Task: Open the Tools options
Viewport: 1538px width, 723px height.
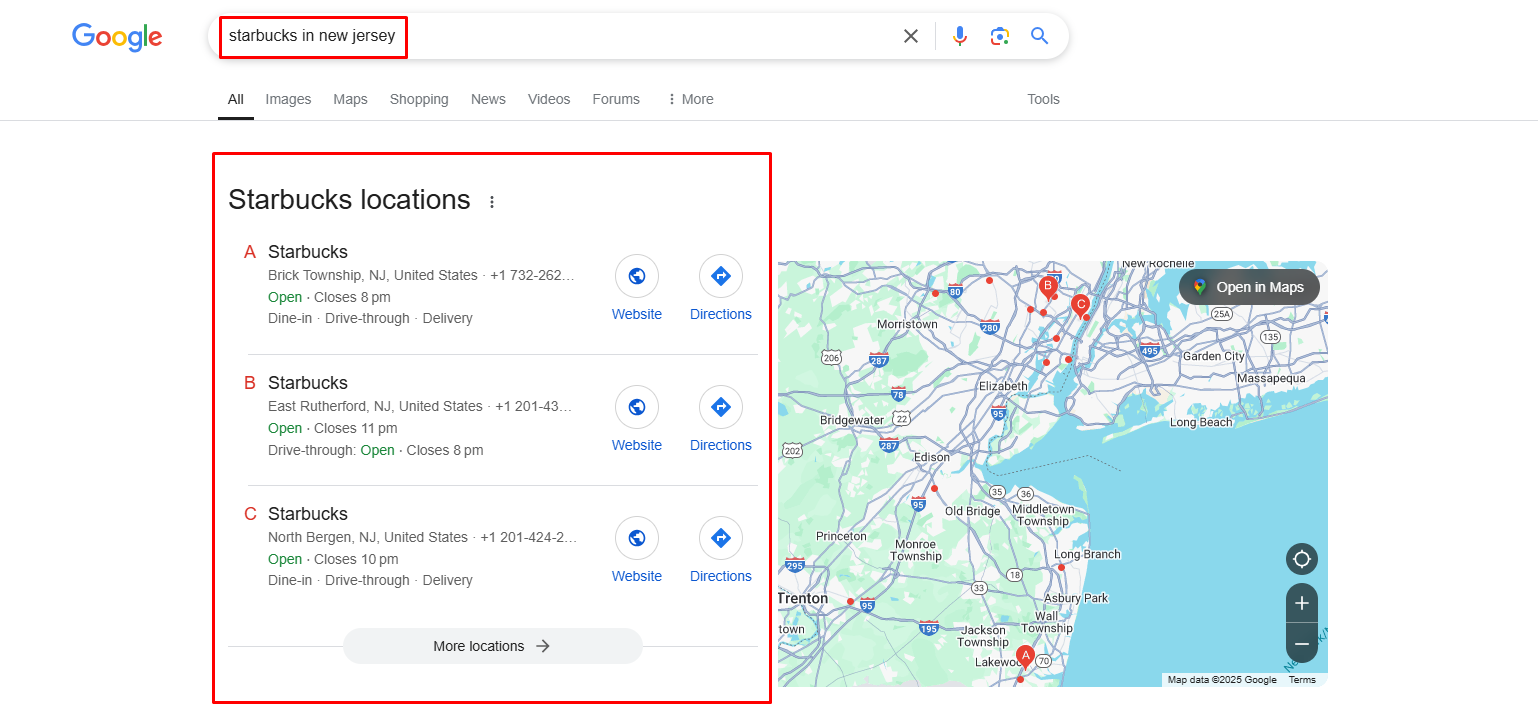Action: point(1043,99)
